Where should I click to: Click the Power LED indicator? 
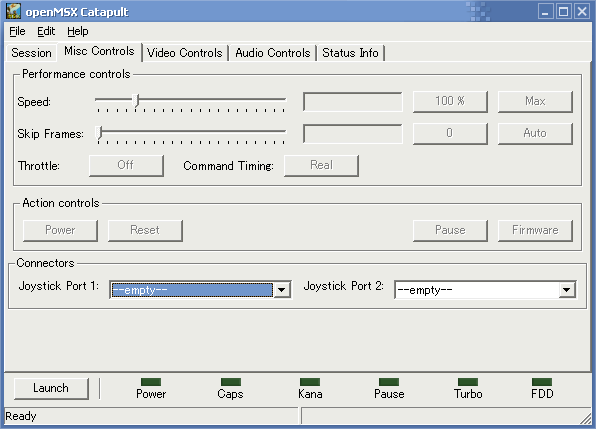pyautogui.click(x=151, y=382)
